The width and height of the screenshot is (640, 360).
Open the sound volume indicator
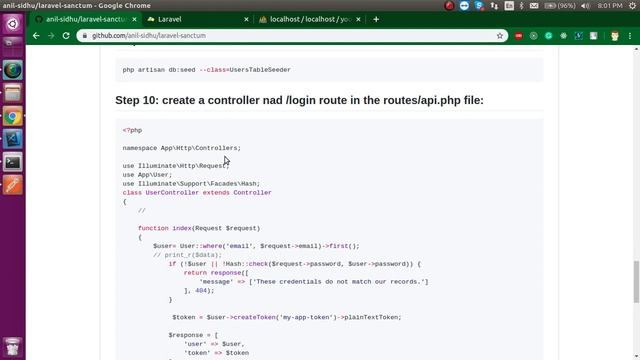pyautogui.click(x=585, y=6)
